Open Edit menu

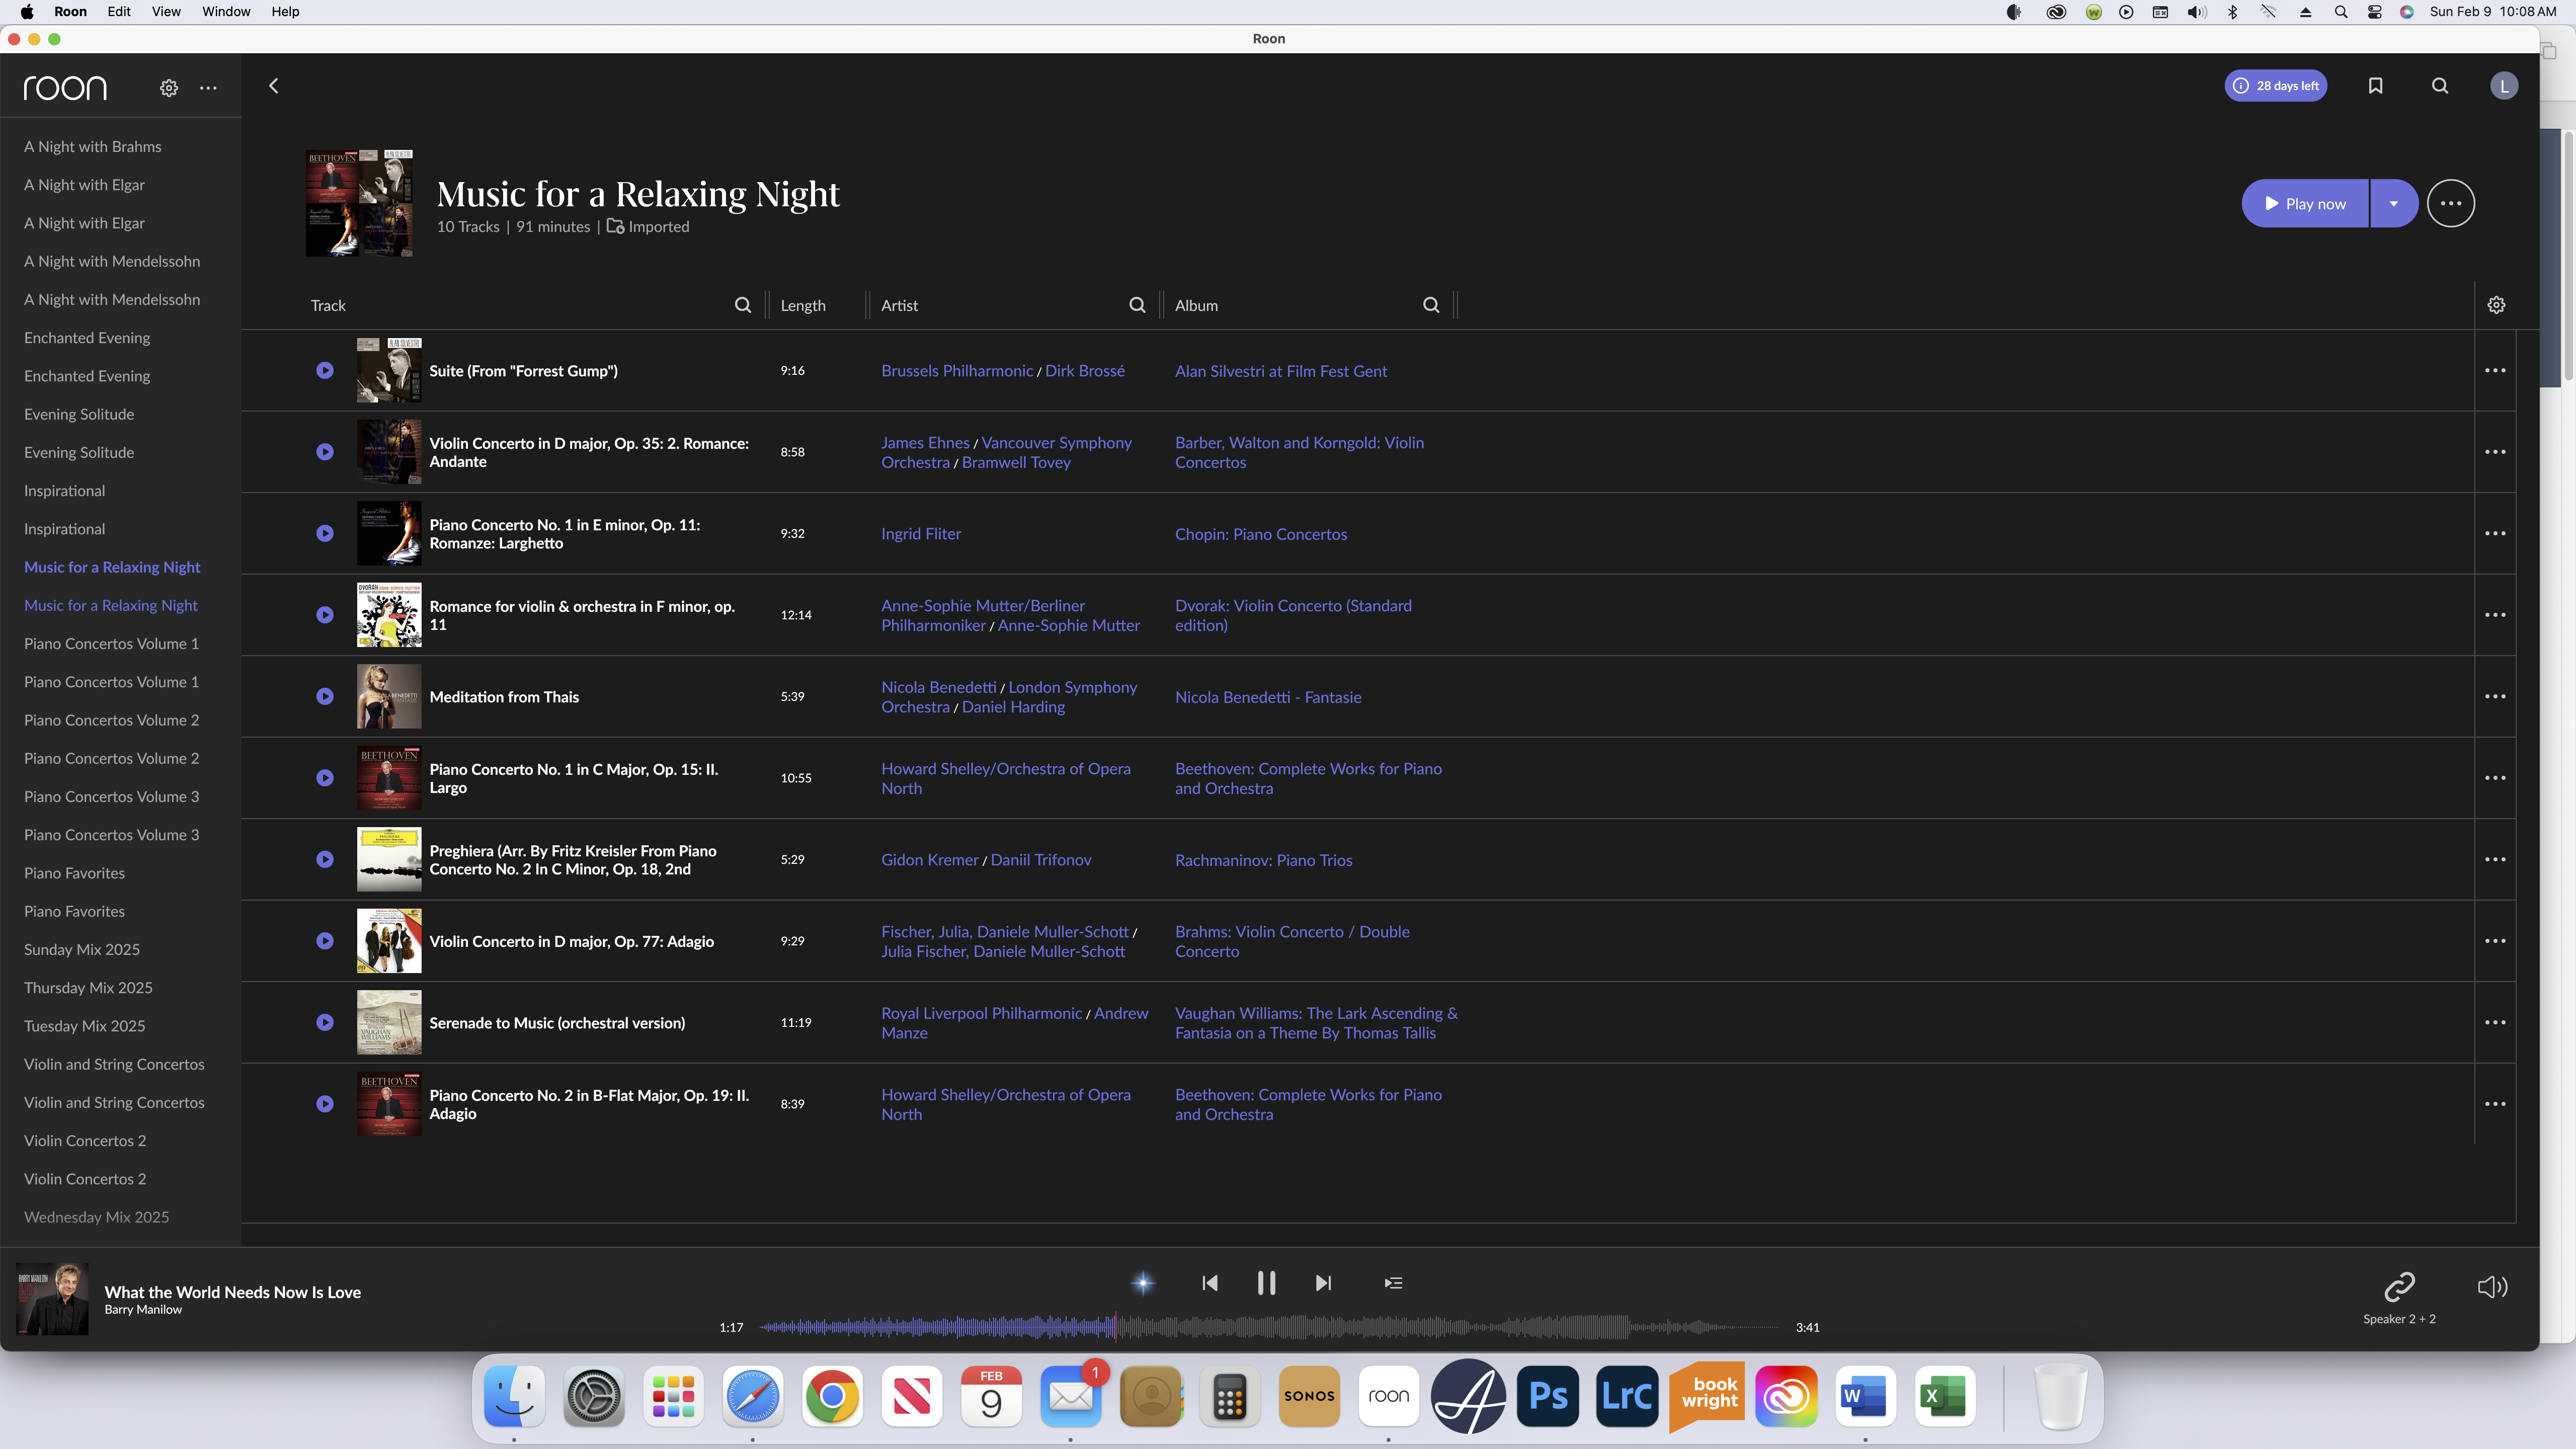pos(119,12)
